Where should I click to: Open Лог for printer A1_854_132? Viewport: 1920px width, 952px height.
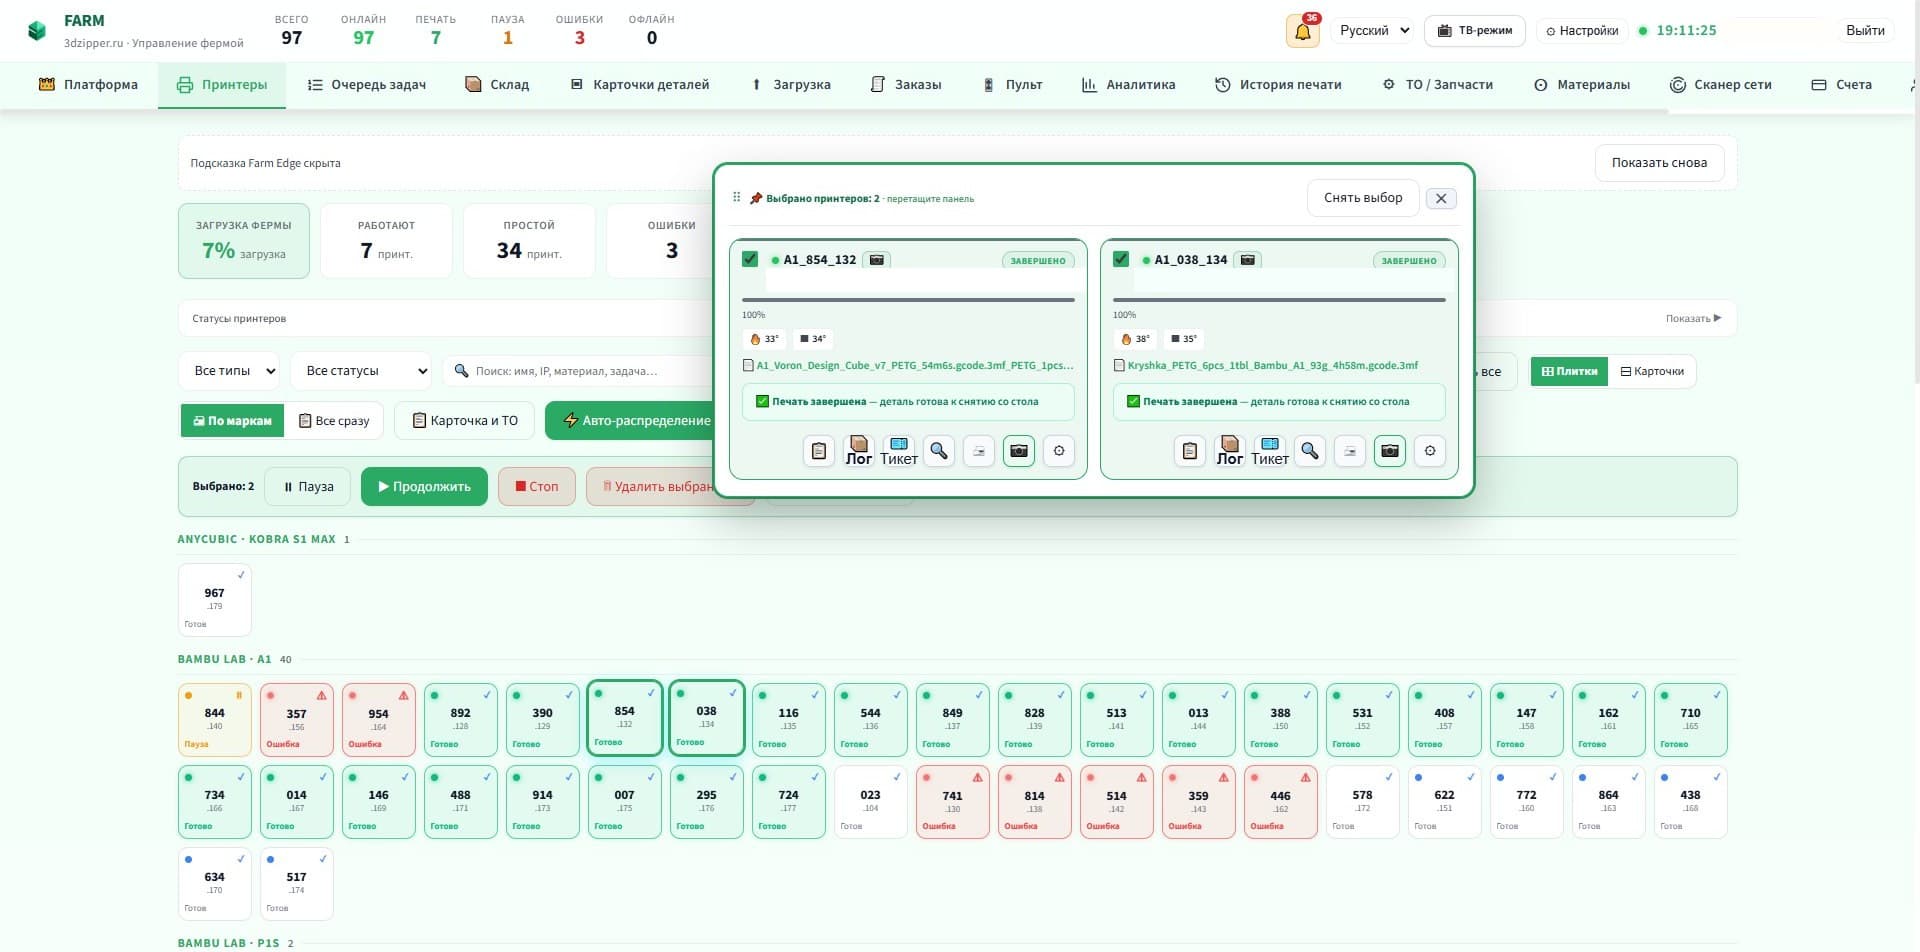[859, 451]
